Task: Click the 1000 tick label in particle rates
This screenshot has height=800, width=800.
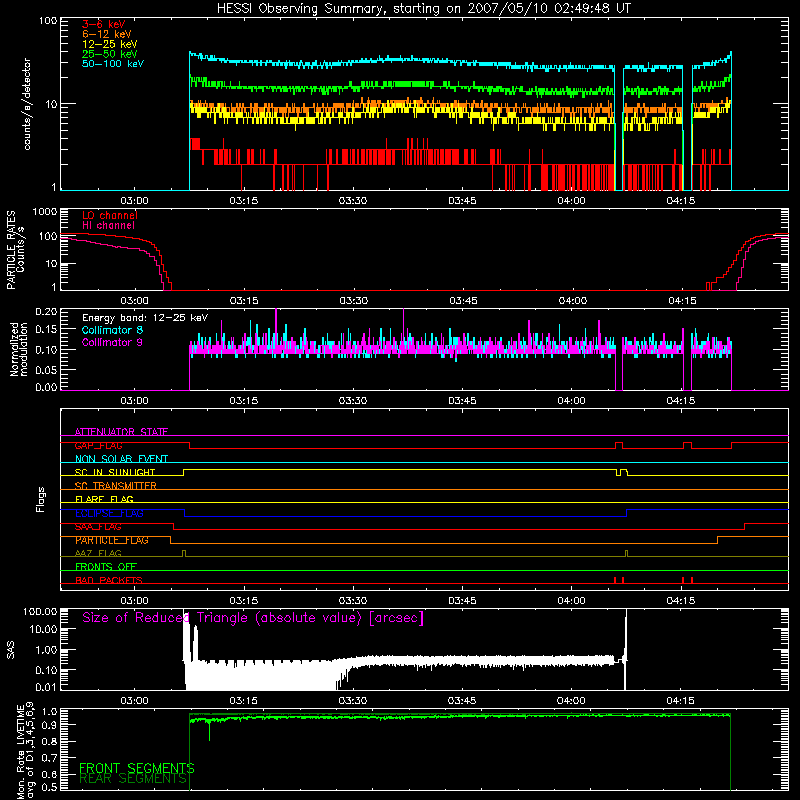Action: click(x=45, y=212)
